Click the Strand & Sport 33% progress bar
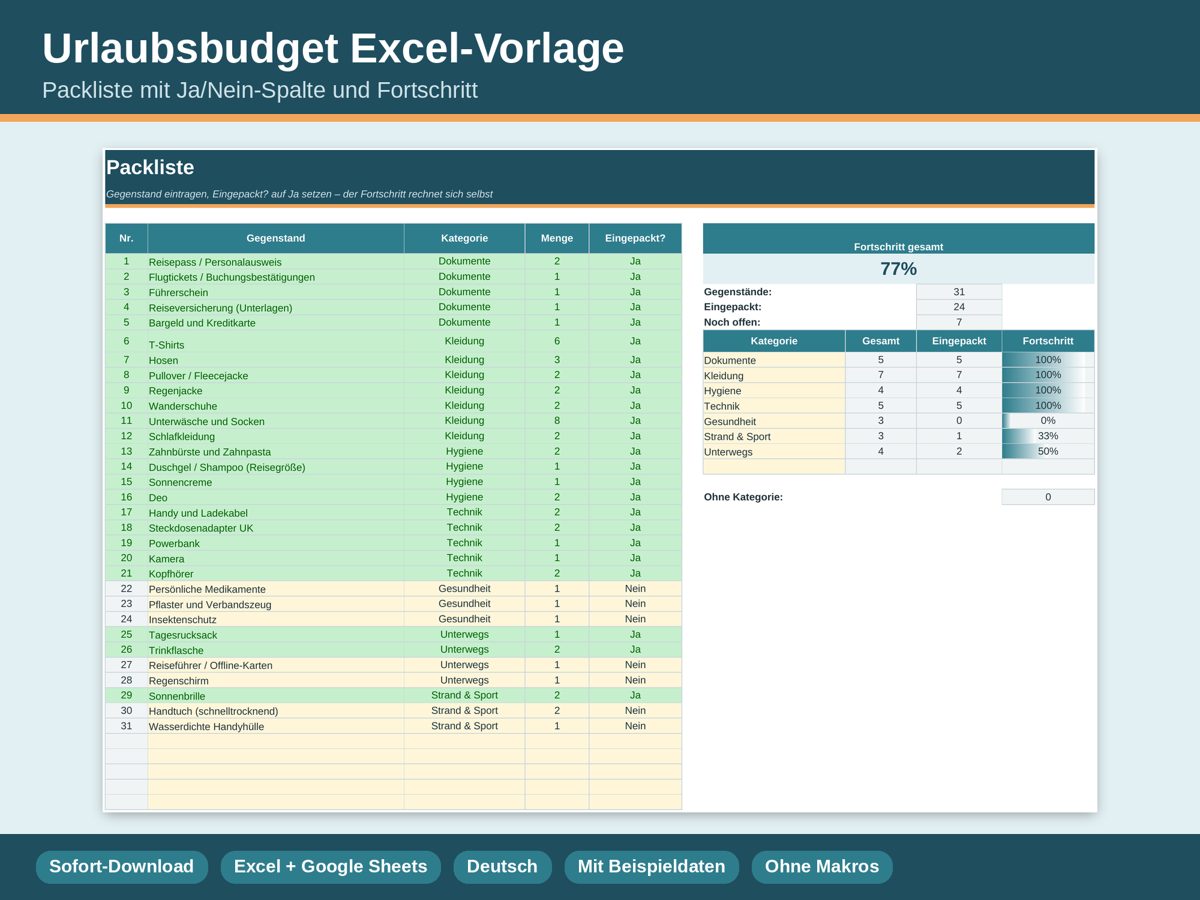This screenshot has width=1200, height=900. tap(1048, 436)
